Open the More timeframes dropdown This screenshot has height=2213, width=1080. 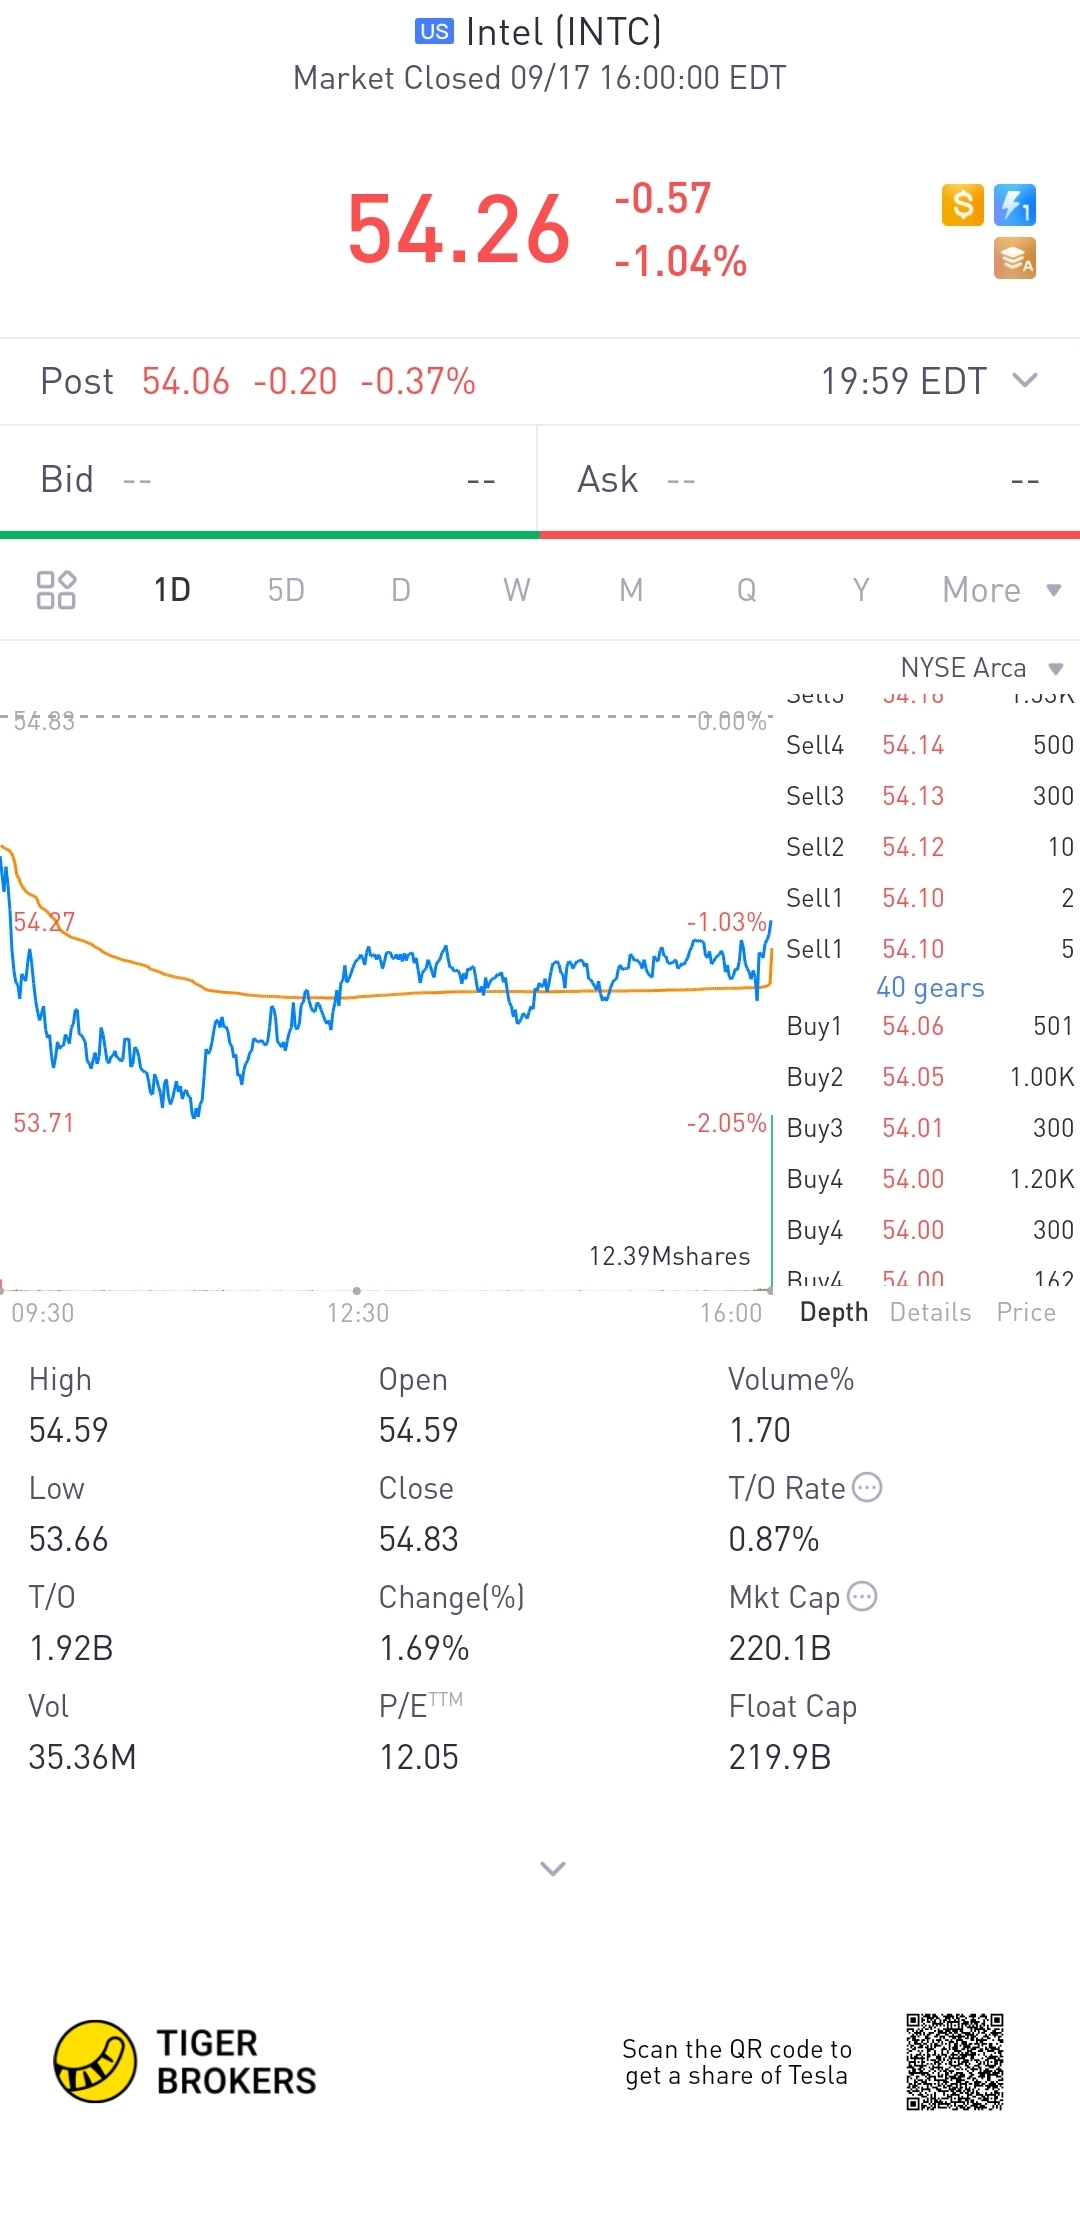(1000, 590)
